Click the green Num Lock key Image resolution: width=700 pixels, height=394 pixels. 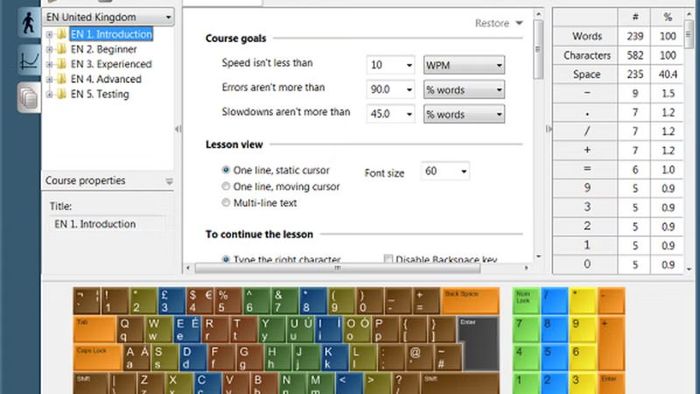[x=525, y=301]
